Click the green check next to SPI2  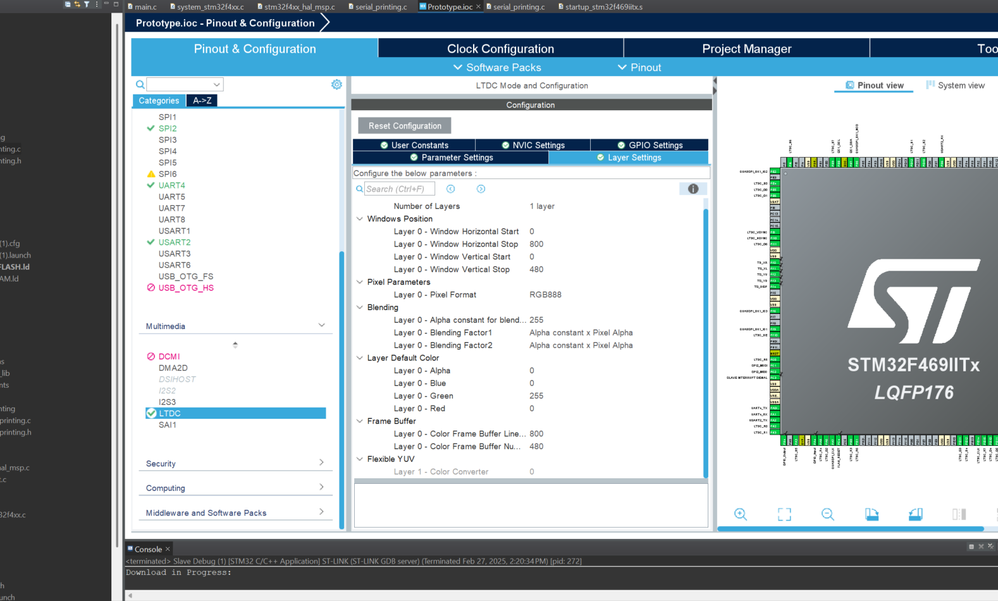click(x=151, y=128)
